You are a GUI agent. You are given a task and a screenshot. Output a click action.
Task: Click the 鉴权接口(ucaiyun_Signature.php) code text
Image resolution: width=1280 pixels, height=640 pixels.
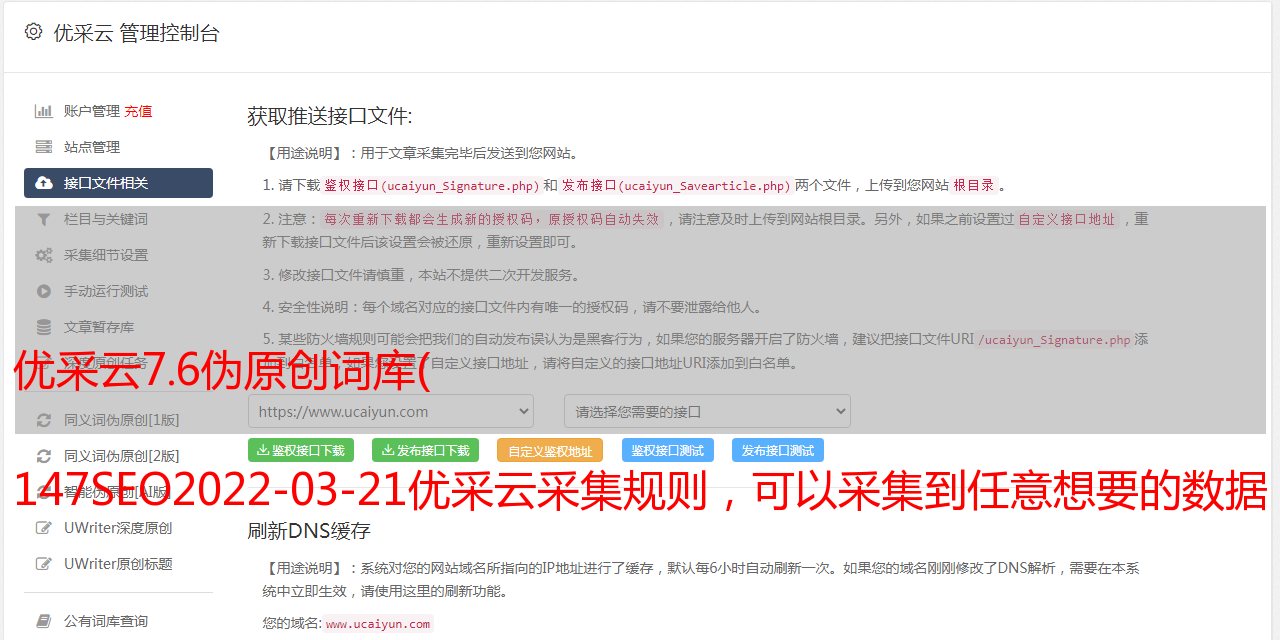click(x=431, y=185)
